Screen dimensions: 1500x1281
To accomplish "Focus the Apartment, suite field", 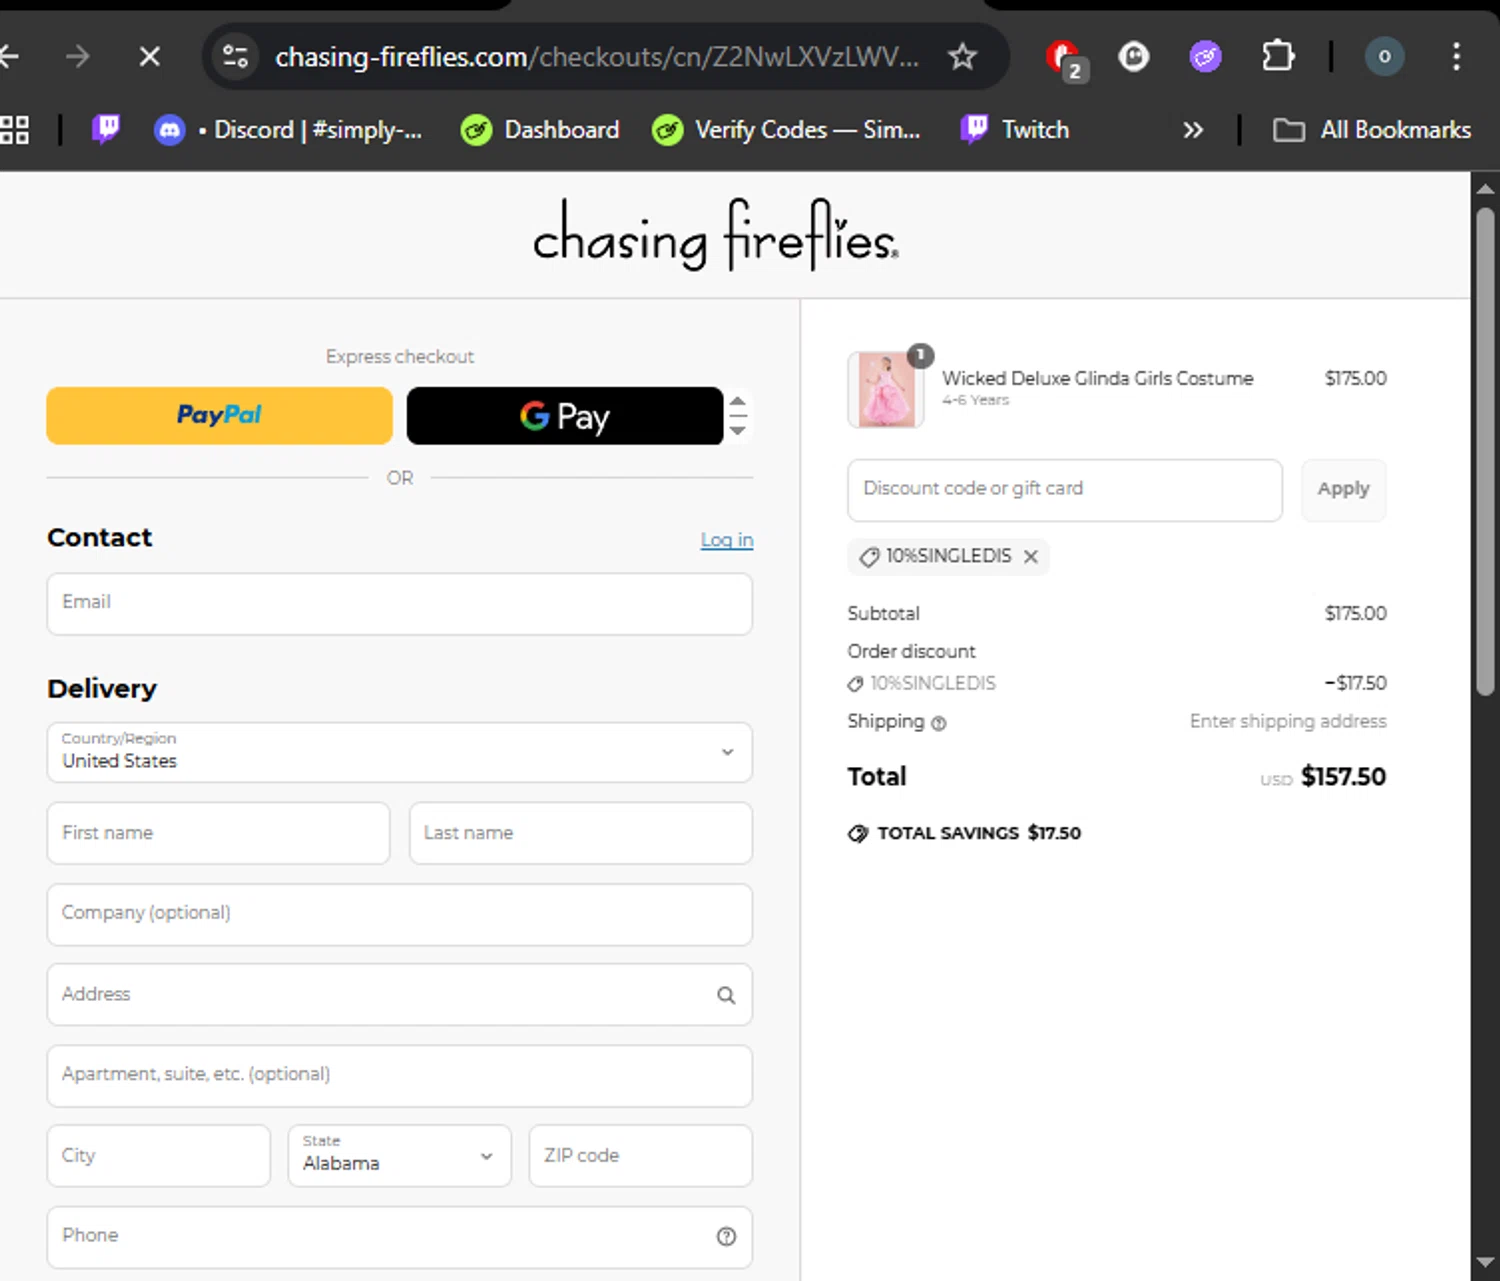I will [x=399, y=1076].
